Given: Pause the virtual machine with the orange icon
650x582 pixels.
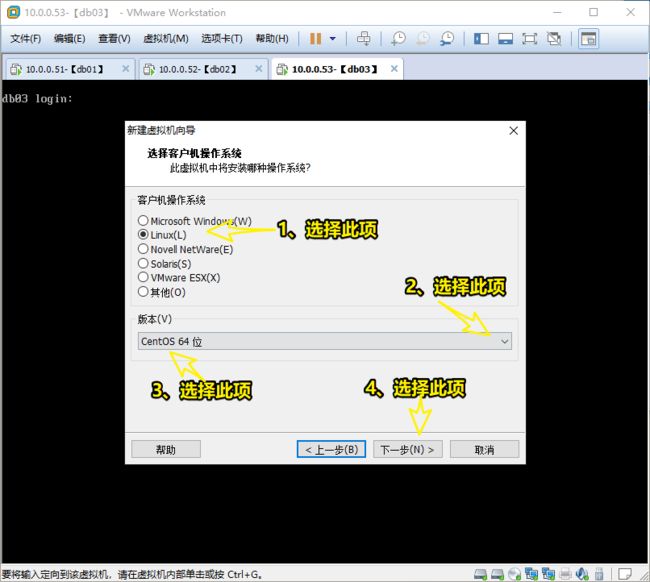Looking at the screenshot, I should (x=315, y=39).
